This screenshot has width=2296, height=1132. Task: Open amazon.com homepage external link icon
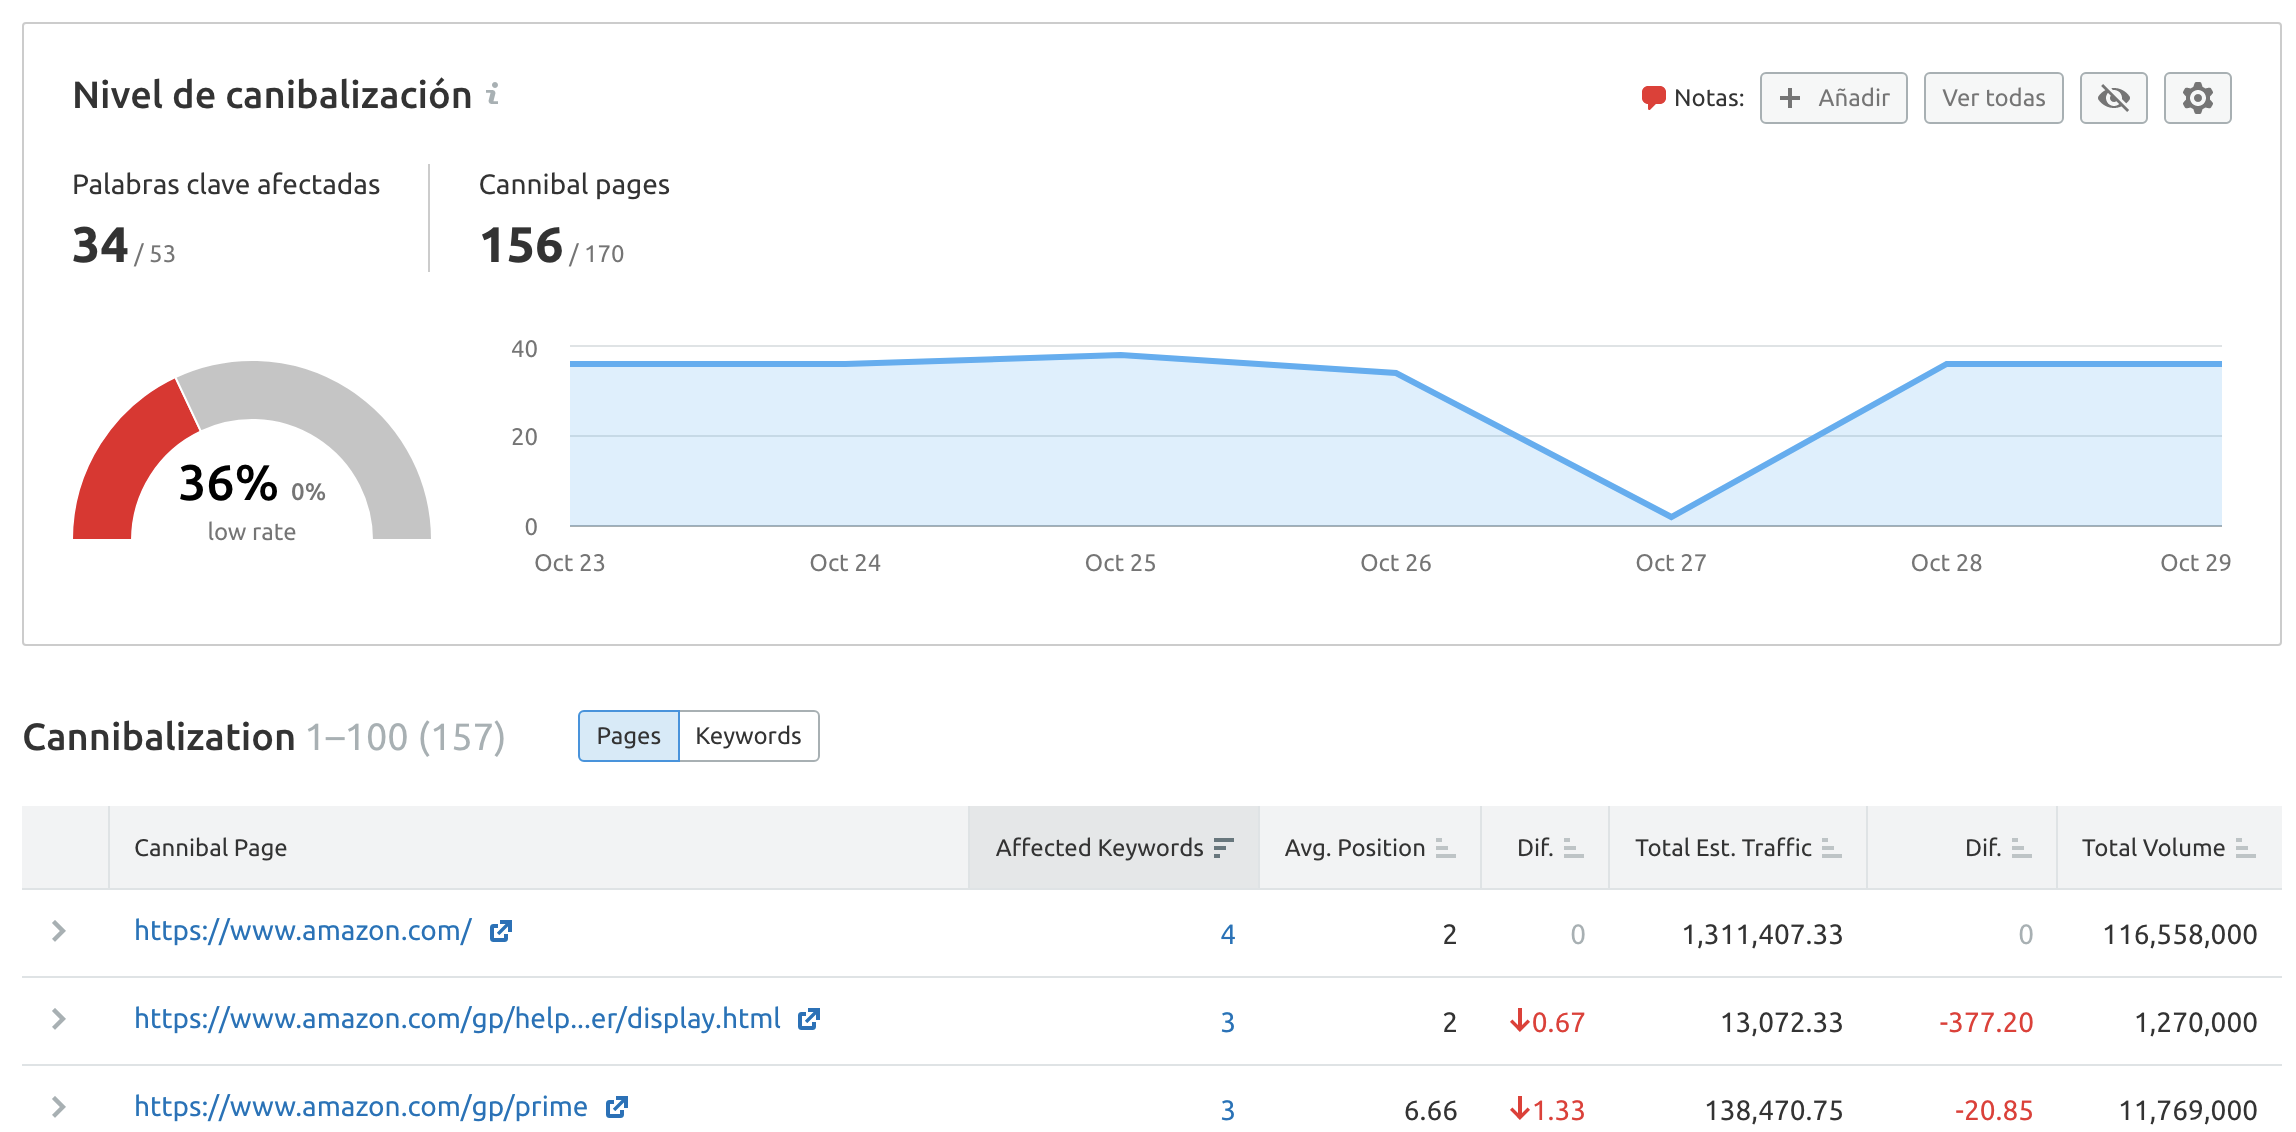coord(501,931)
